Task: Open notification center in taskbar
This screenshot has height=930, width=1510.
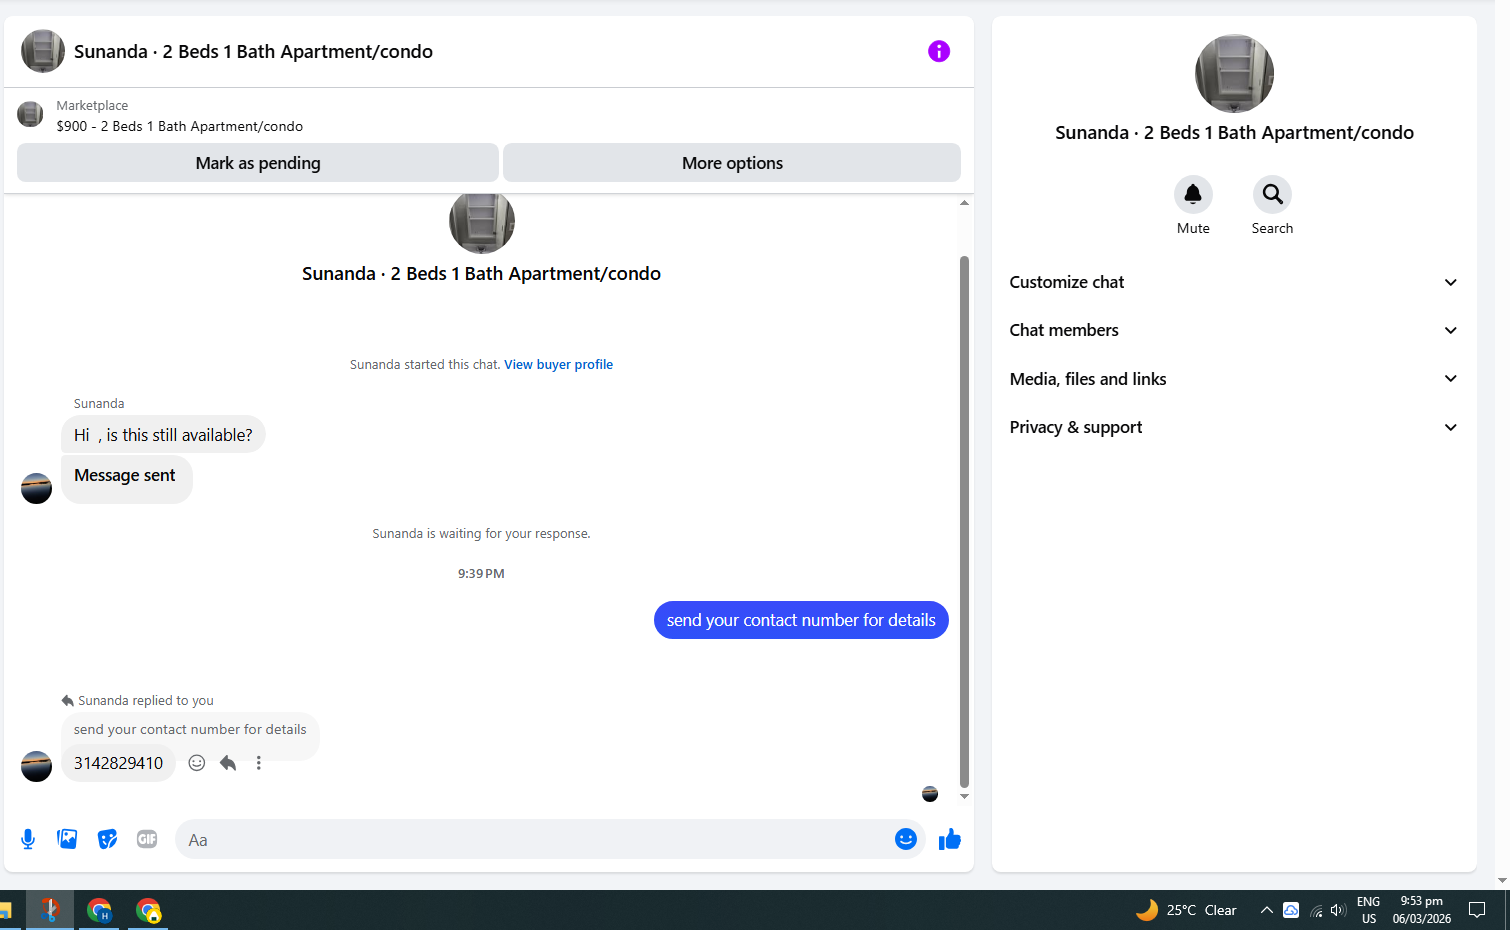Action: pyautogui.click(x=1477, y=910)
